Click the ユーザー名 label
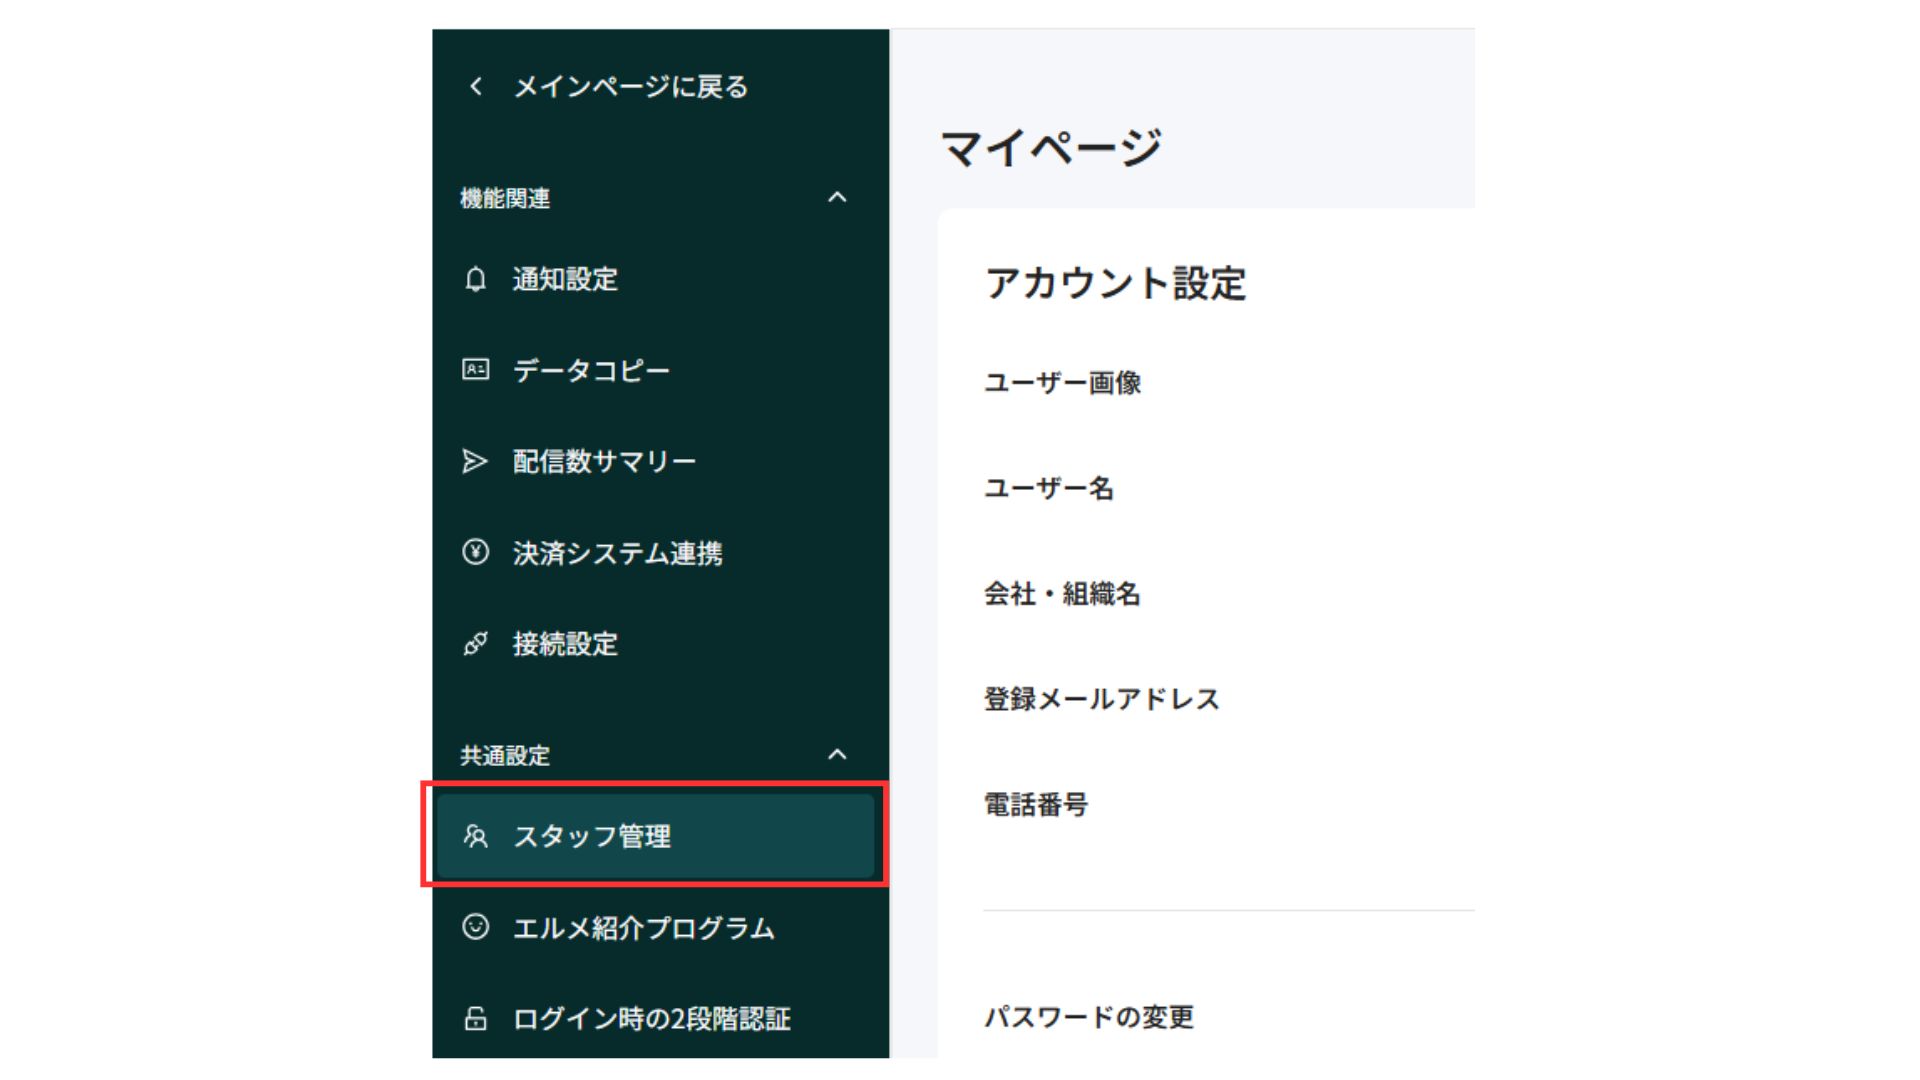This screenshot has height=1080, width=1920. pos(1049,488)
